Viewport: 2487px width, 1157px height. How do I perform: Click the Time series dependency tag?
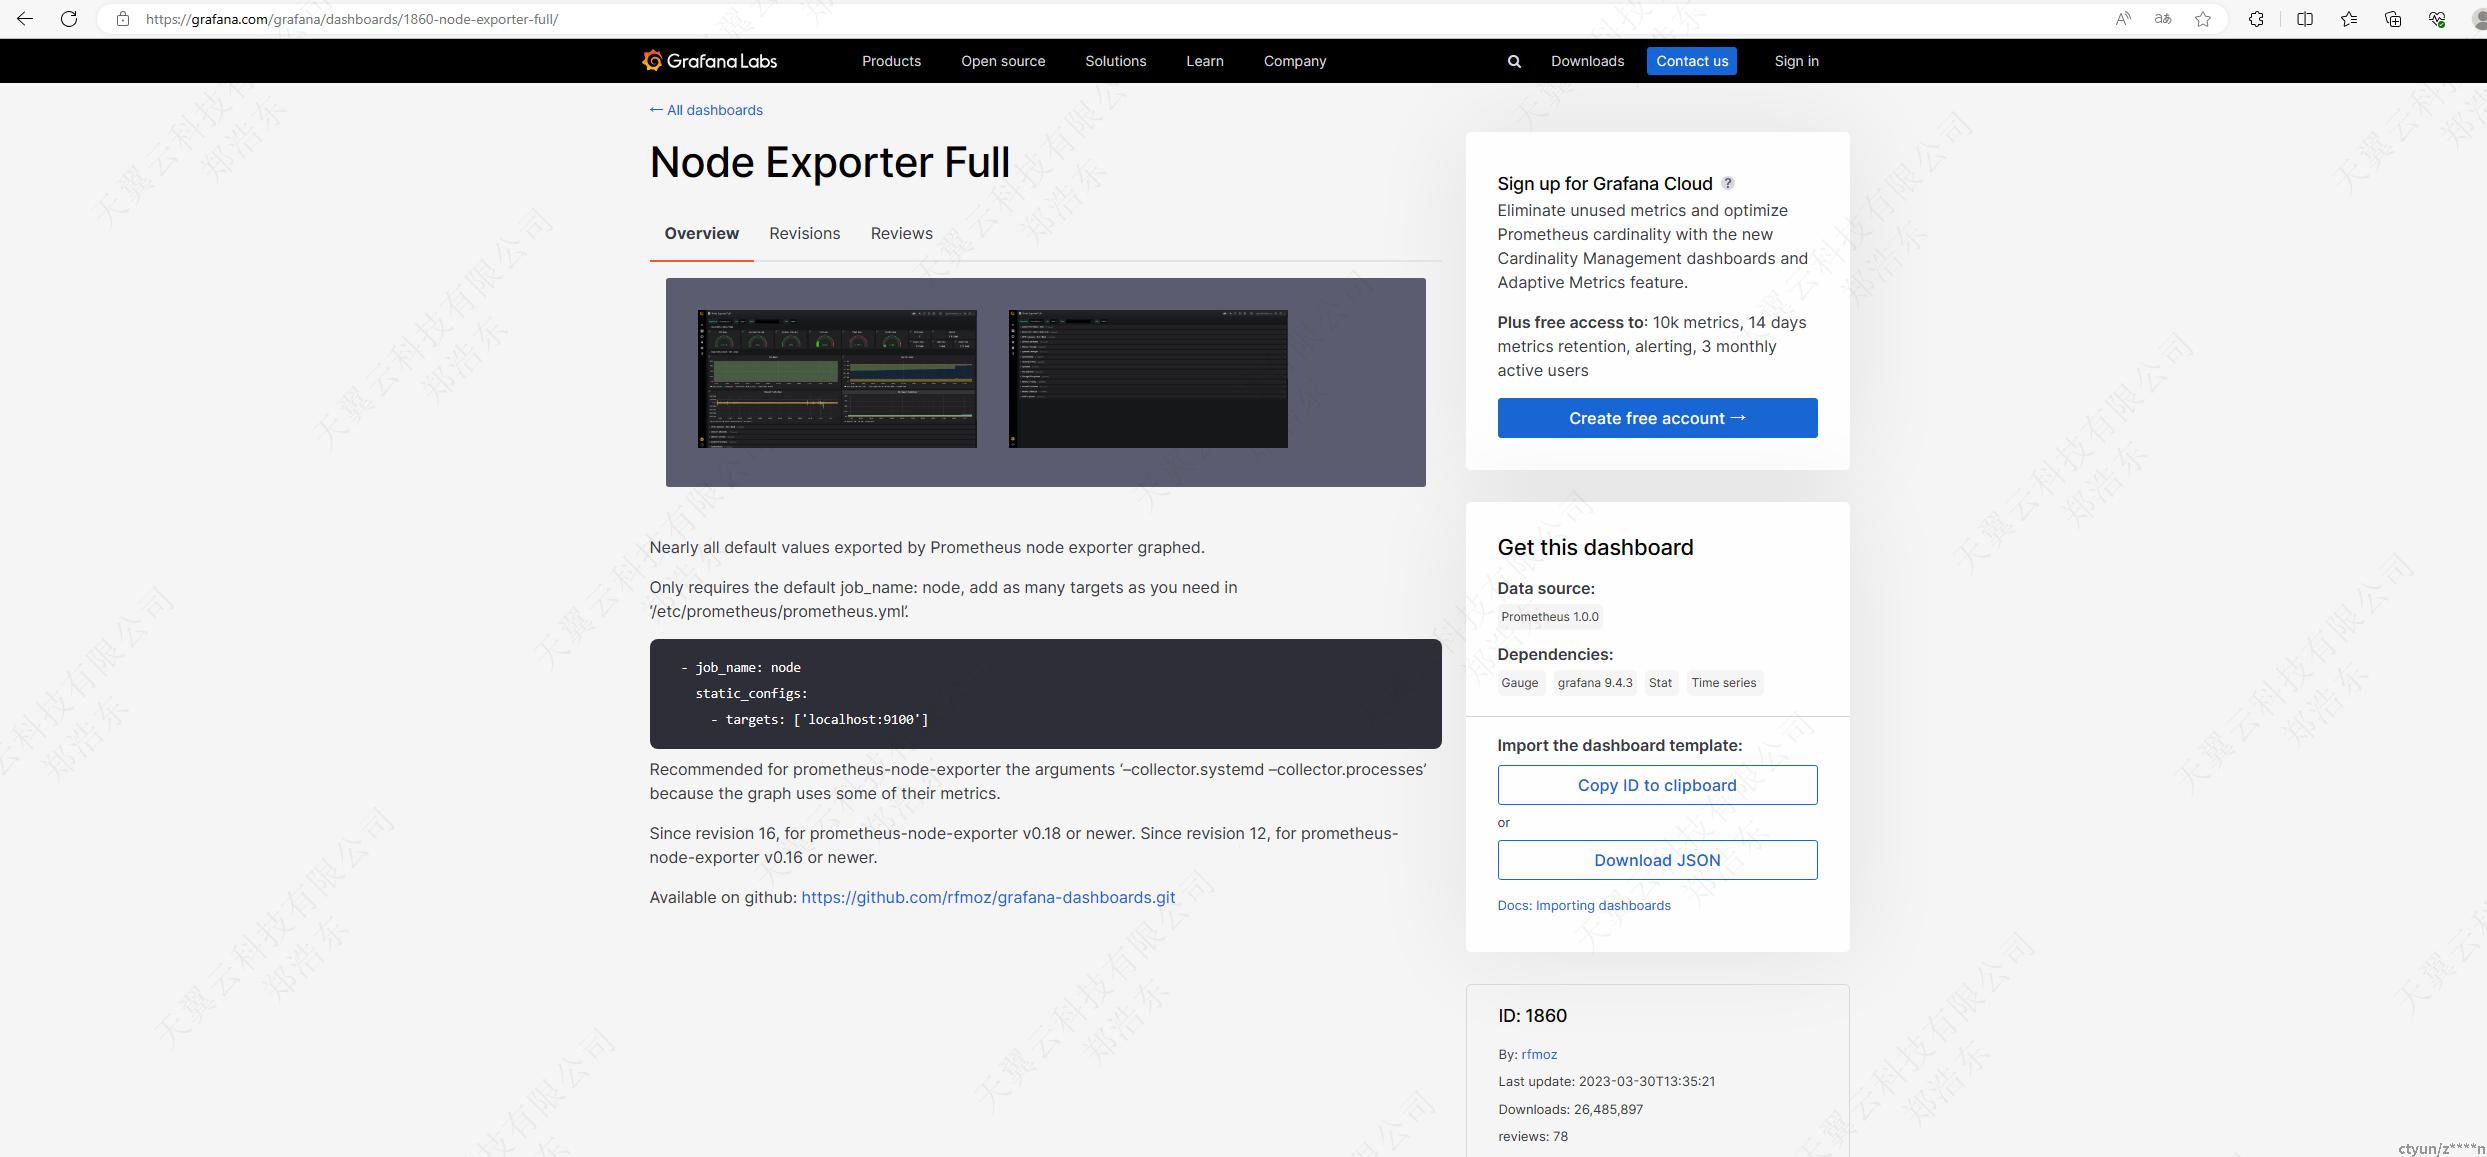[x=1723, y=683]
